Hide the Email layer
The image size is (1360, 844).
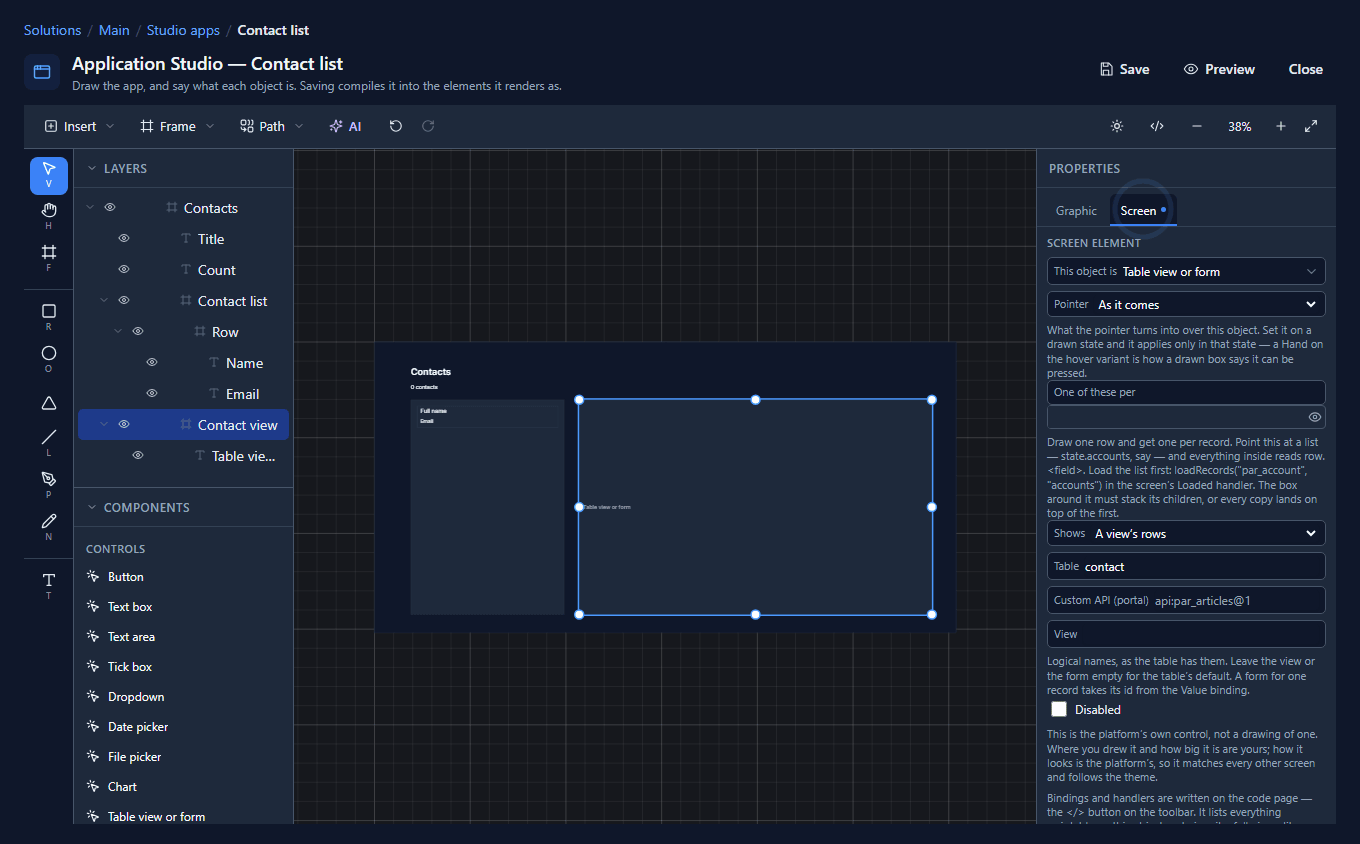tap(152, 394)
